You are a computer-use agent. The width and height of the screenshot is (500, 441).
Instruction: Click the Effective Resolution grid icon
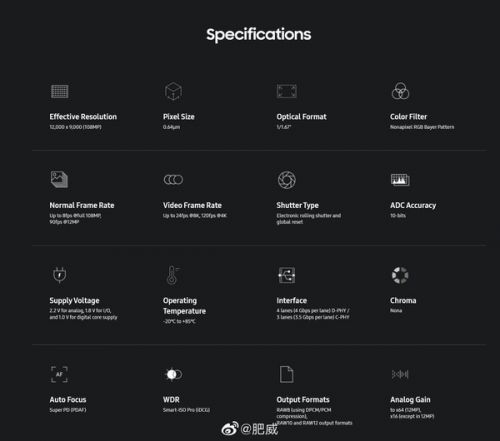pyautogui.click(x=60, y=91)
